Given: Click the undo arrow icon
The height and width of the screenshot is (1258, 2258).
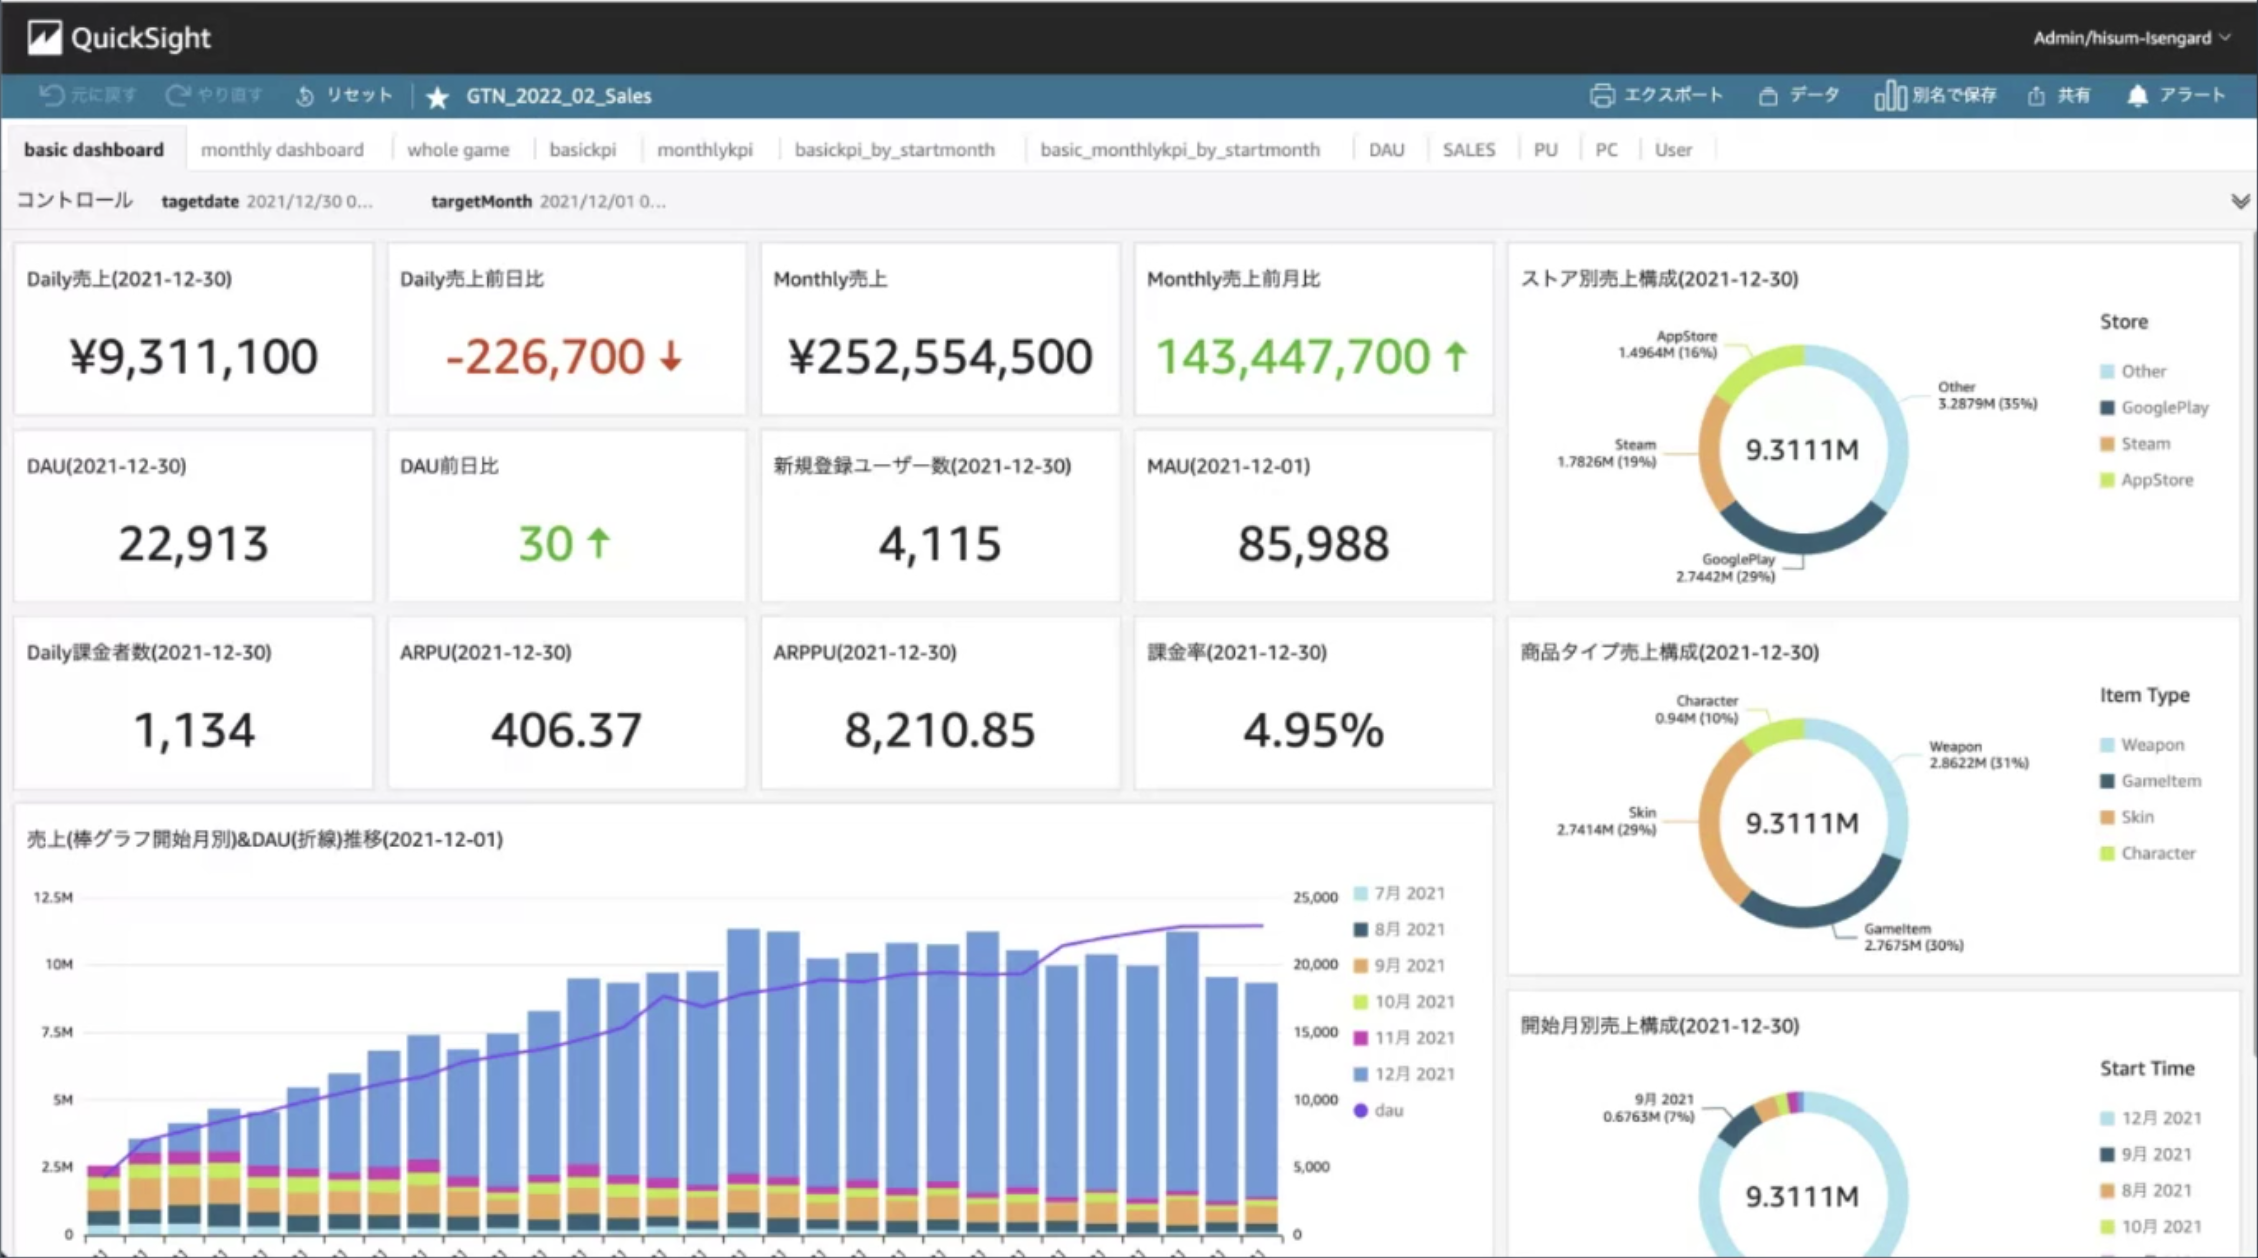Looking at the screenshot, I should [x=51, y=95].
